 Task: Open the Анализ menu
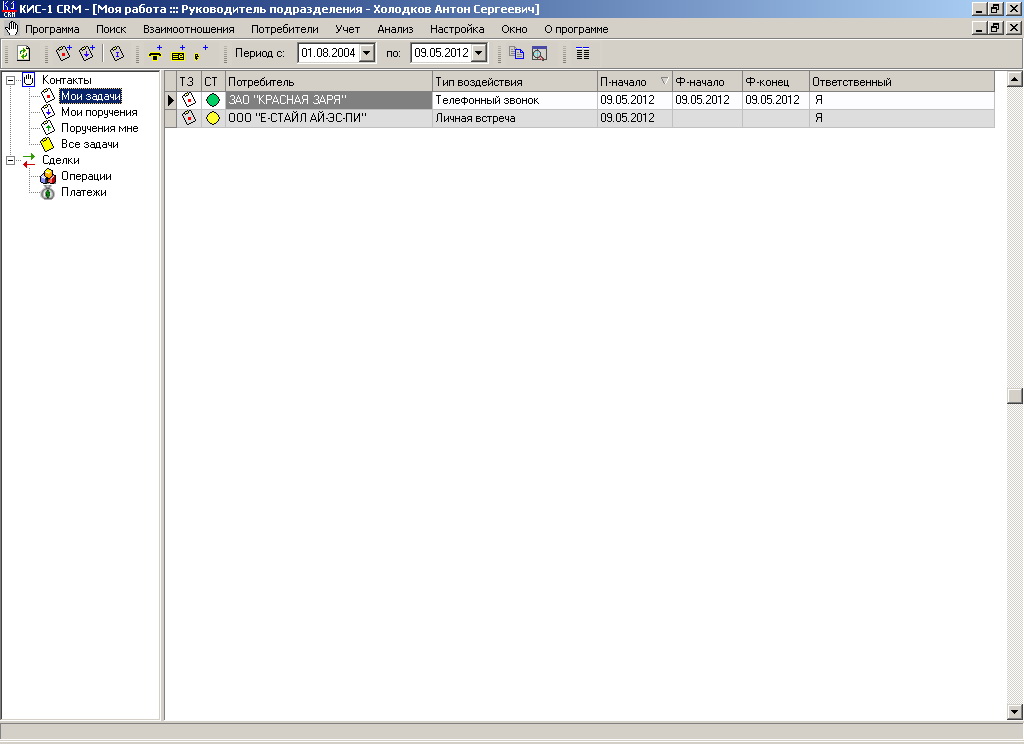[x=395, y=29]
